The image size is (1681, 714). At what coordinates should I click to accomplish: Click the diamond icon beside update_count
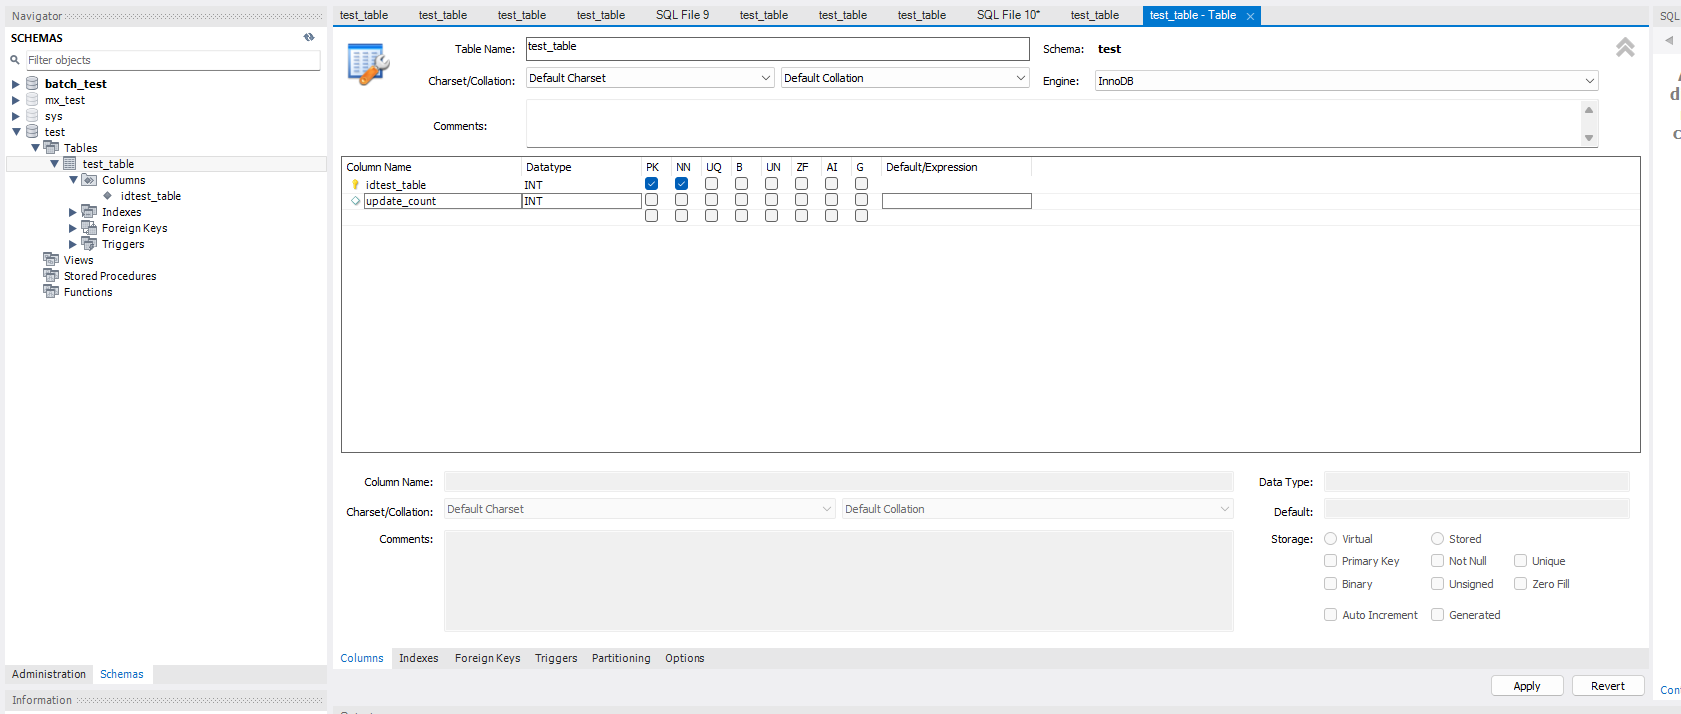(355, 201)
